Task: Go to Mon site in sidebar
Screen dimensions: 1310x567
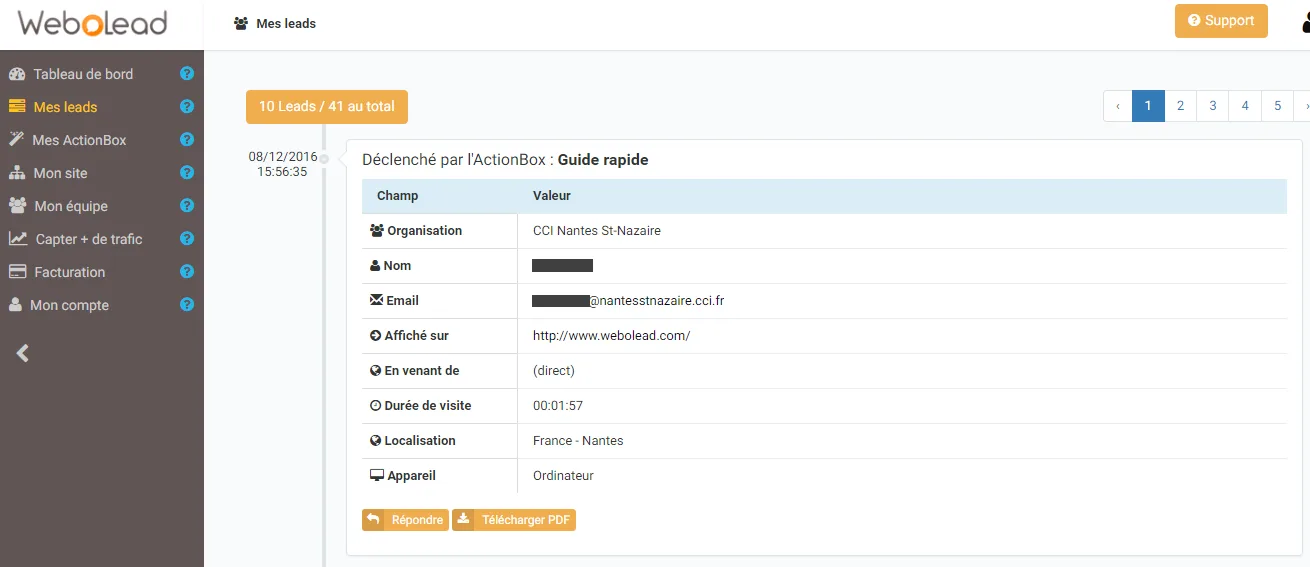Action: coord(60,173)
